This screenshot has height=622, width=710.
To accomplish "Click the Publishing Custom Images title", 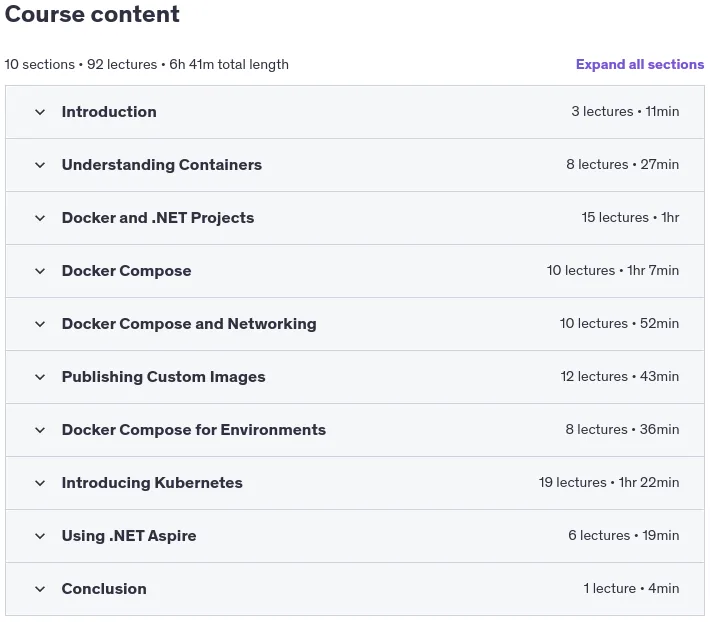I will pos(163,377).
